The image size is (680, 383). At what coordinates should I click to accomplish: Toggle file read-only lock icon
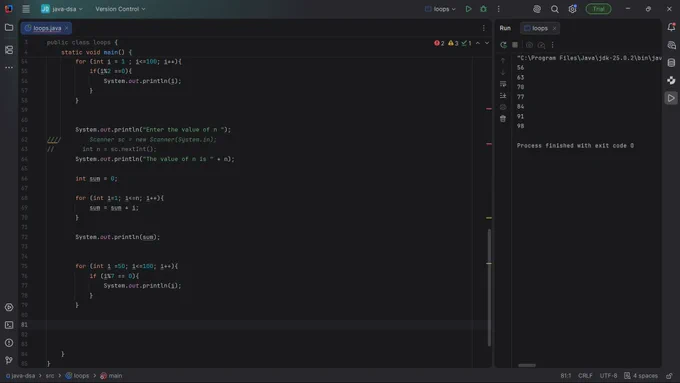pos(670,376)
